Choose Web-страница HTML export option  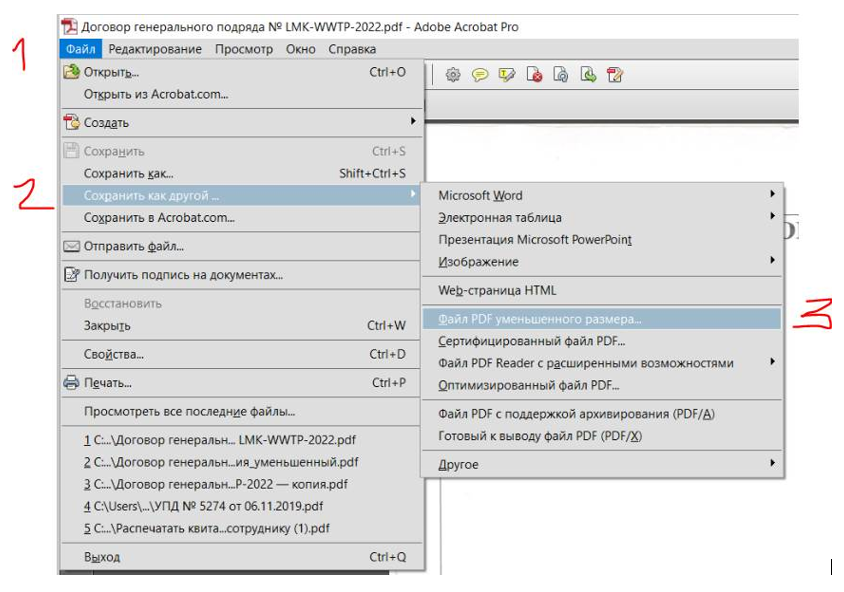pyautogui.click(x=602, y=290)
